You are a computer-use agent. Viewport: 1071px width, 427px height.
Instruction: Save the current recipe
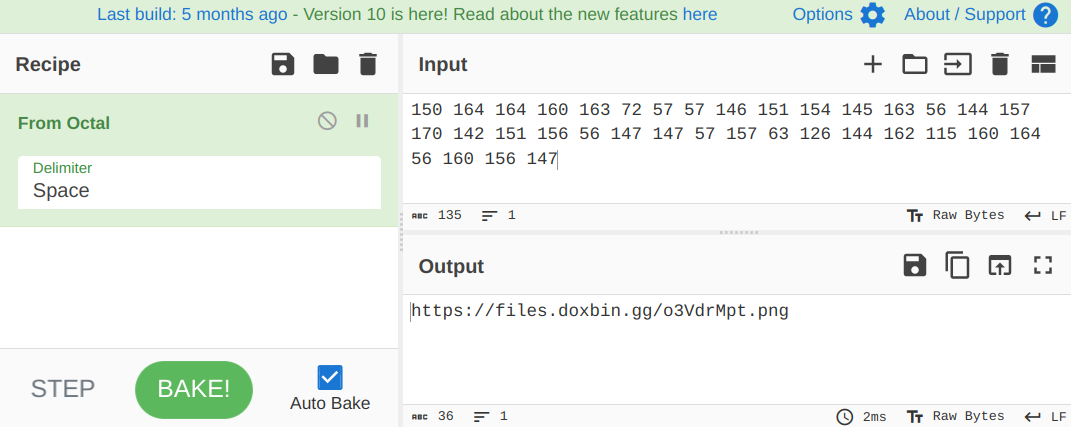click(x=283, y=64)
